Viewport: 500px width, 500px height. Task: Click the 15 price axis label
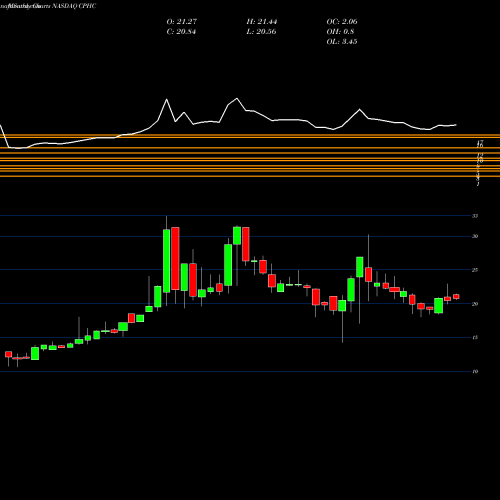(475, 338)
